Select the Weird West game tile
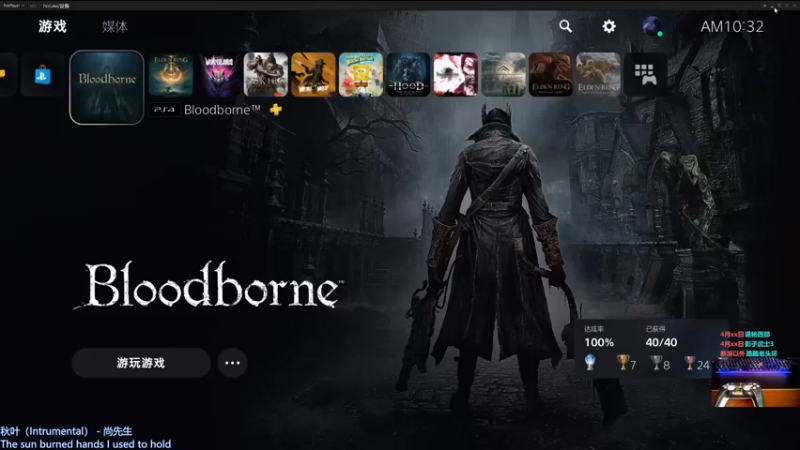The width and height of the screenshot is (800, 450). pos(313,74)
